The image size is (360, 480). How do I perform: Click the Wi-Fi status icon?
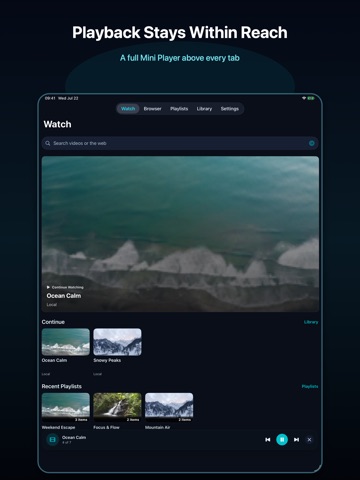[x=304, y=98]
